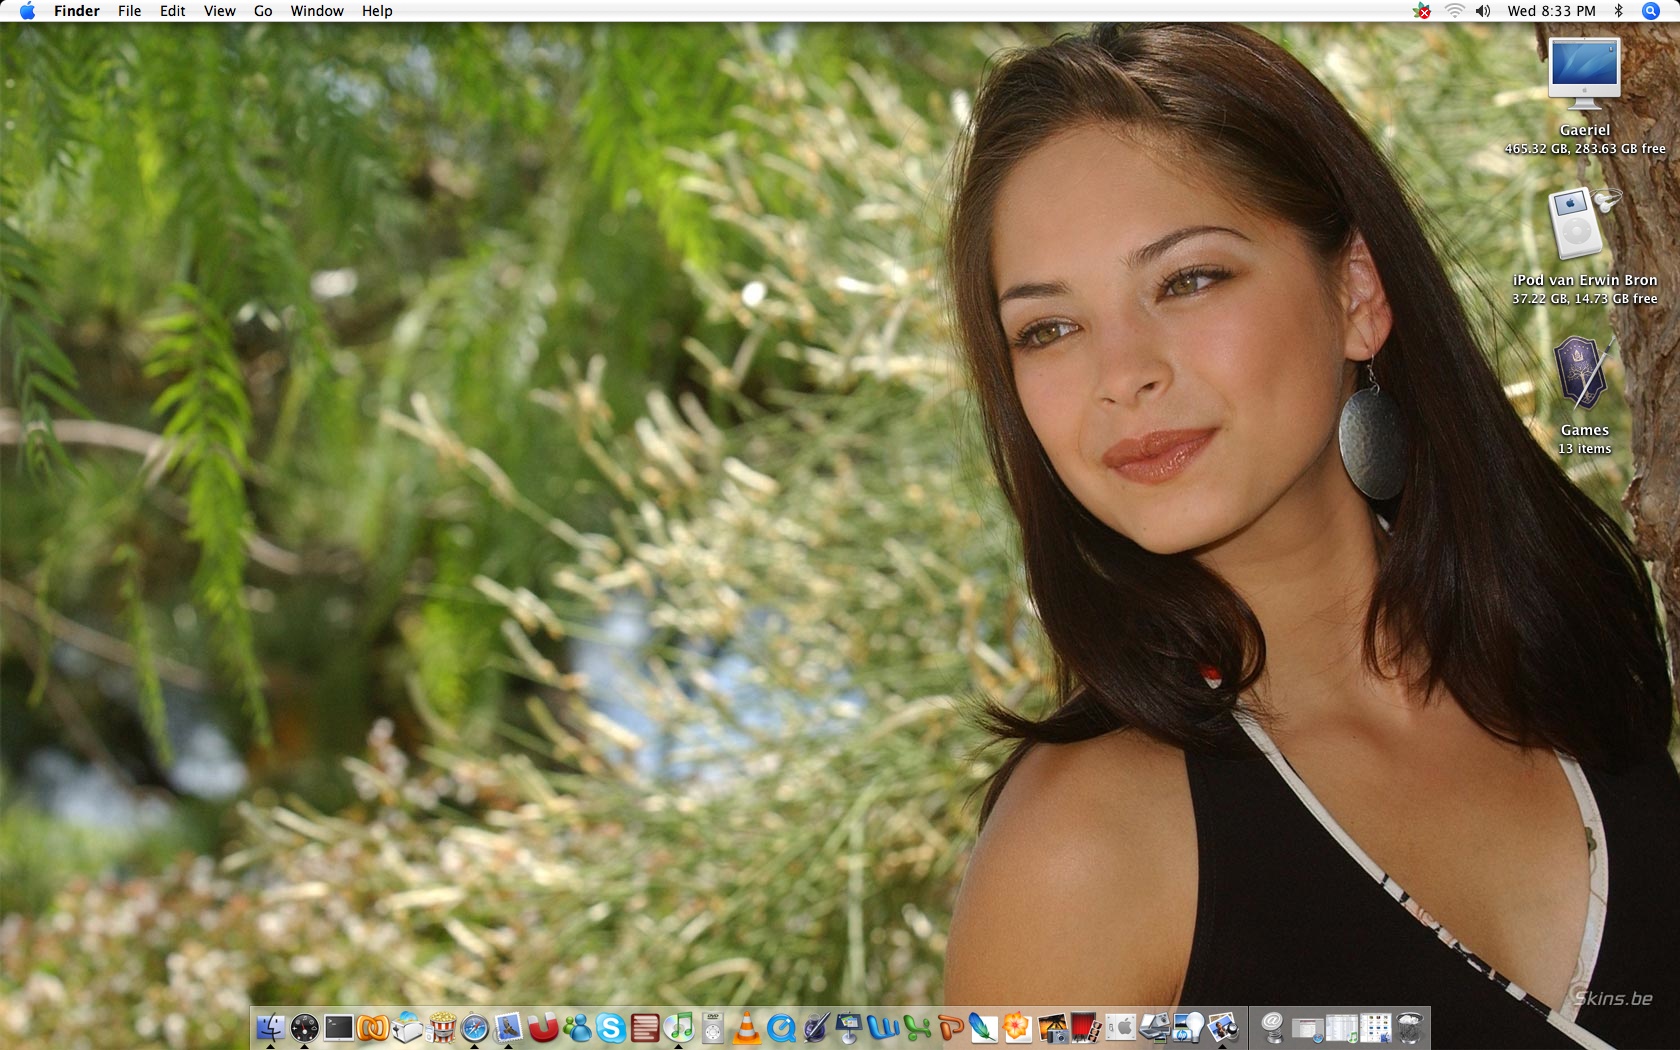The height and width of the screenshot is (1050, 1680).
Task: Click the red lined notebook dock icon
Action: pyautogui.click(x=644, y=1027)
